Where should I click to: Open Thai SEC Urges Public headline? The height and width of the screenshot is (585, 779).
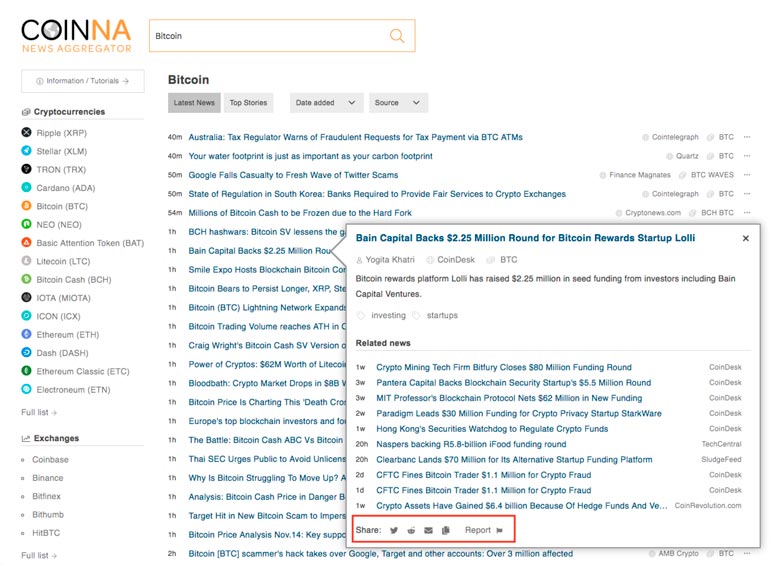267,459
